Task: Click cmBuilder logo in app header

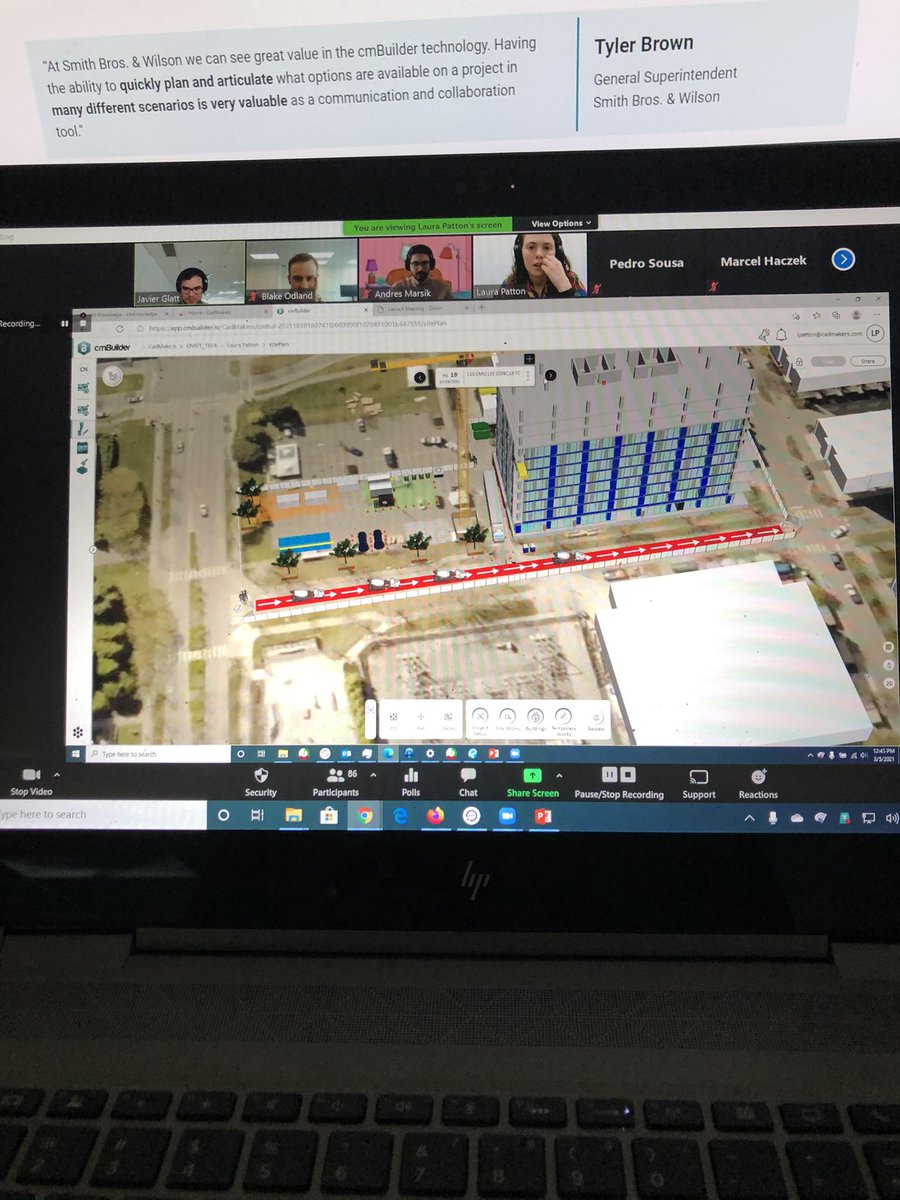Action: (x=104, y=347)
